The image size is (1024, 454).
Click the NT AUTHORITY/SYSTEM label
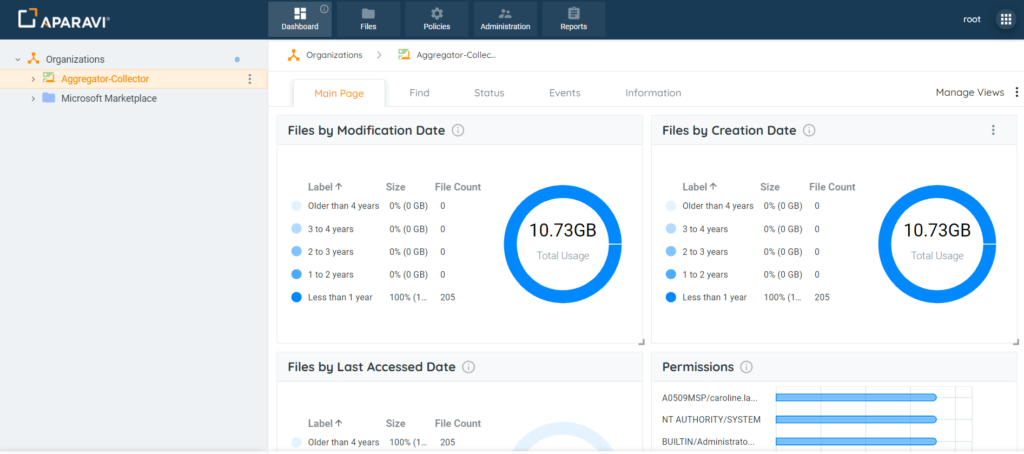pos(711,419)
